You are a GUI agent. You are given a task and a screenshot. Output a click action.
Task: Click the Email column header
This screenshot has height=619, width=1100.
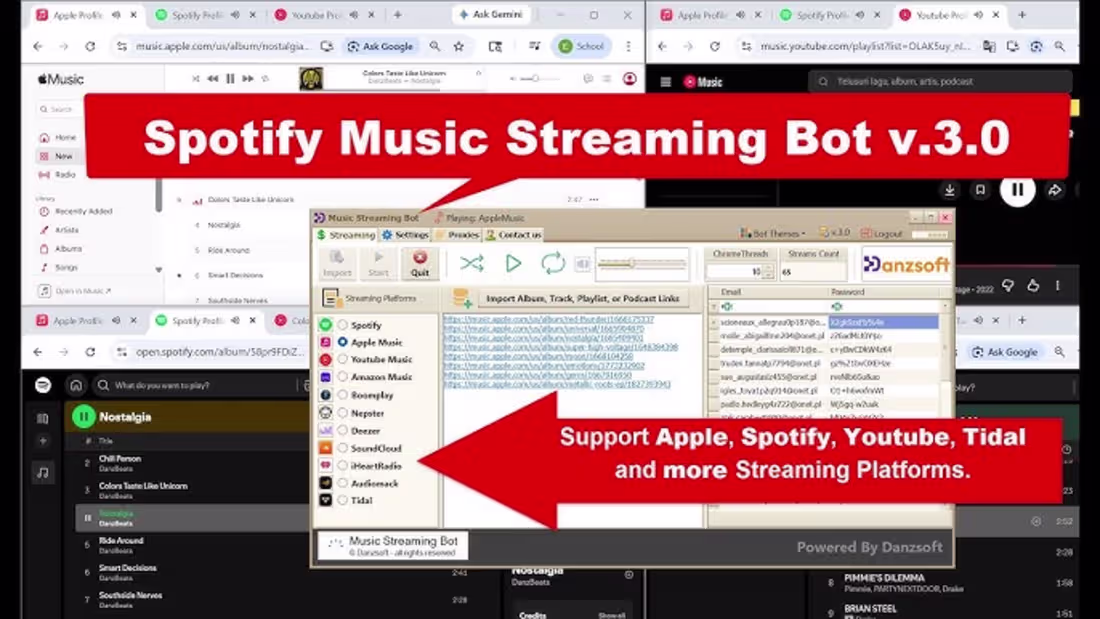773,292
